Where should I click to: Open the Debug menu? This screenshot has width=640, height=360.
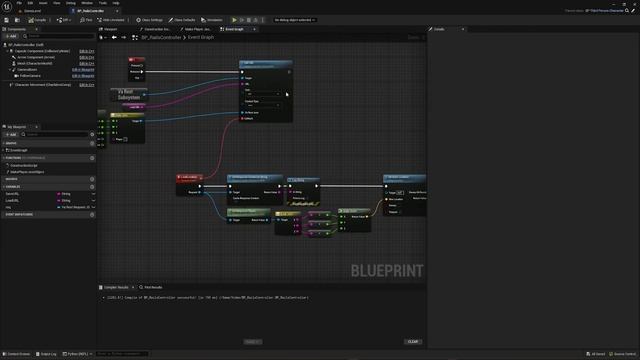71,3
